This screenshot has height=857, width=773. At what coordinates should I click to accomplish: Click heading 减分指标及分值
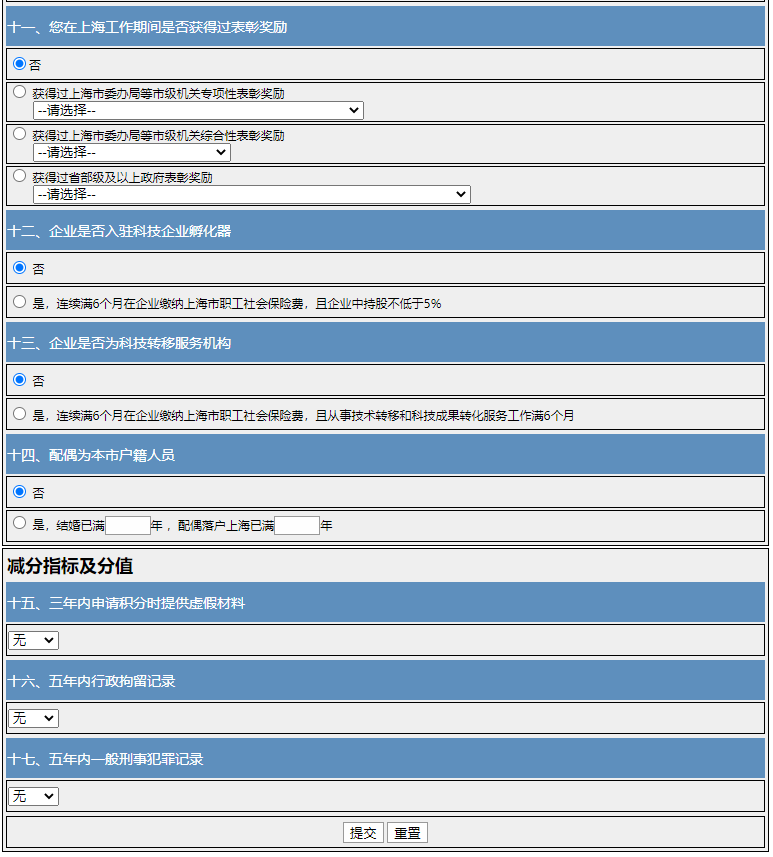point(70,566)
